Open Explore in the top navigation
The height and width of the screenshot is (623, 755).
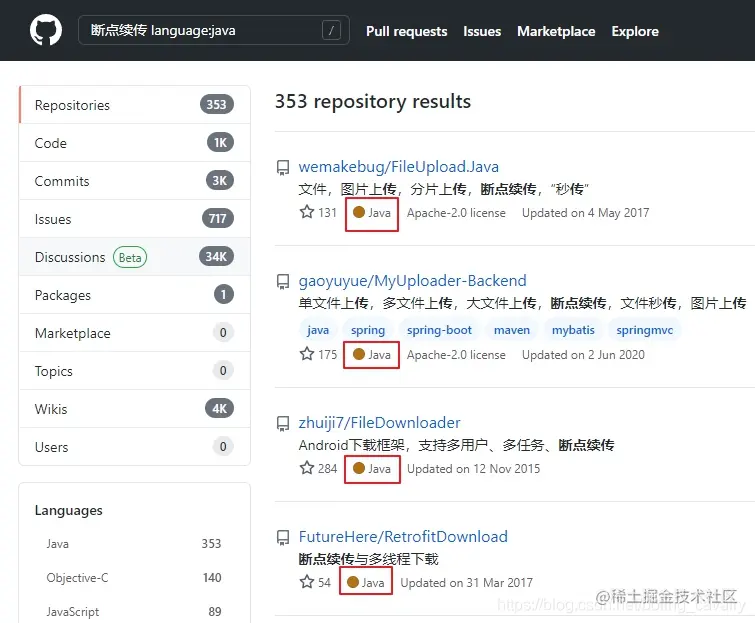[635, 31]
